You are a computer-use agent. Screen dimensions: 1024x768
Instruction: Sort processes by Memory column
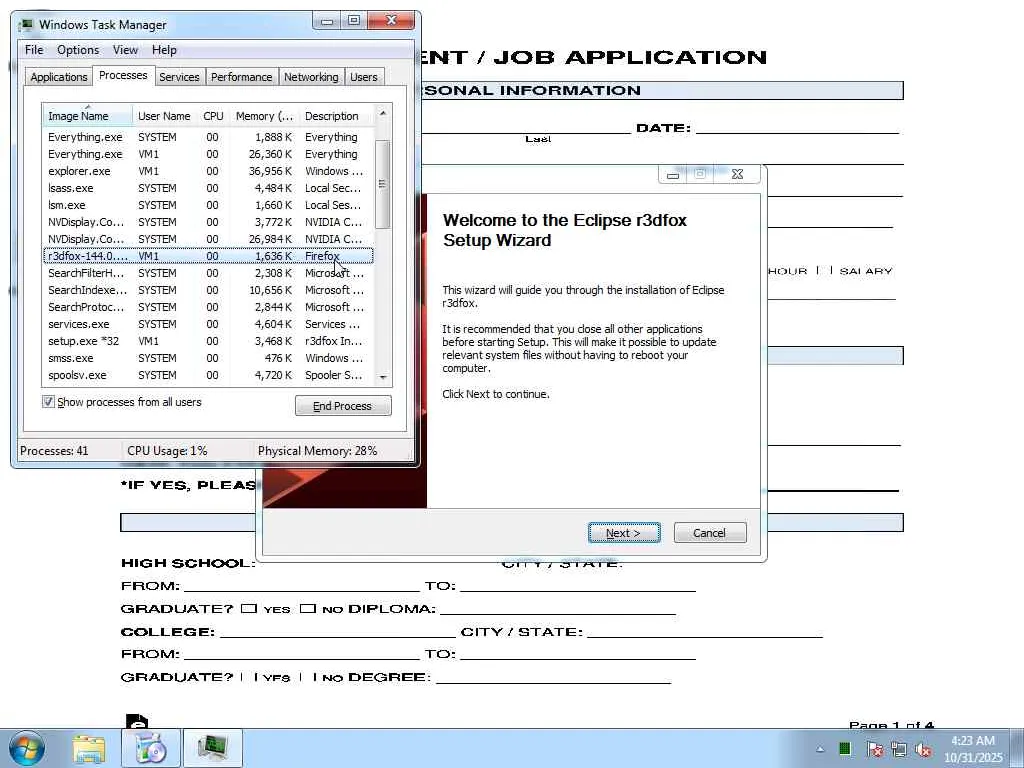click(x=264, y=116)
